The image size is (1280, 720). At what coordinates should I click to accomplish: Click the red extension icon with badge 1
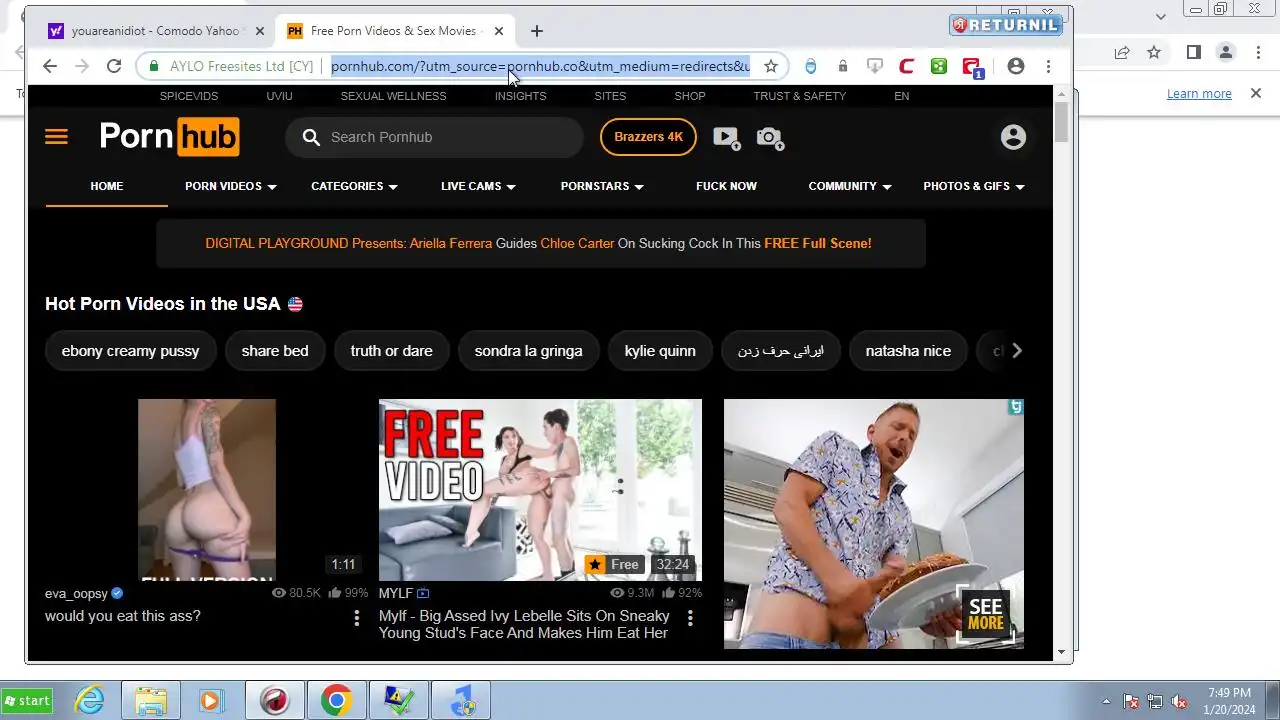coord(972,67)
